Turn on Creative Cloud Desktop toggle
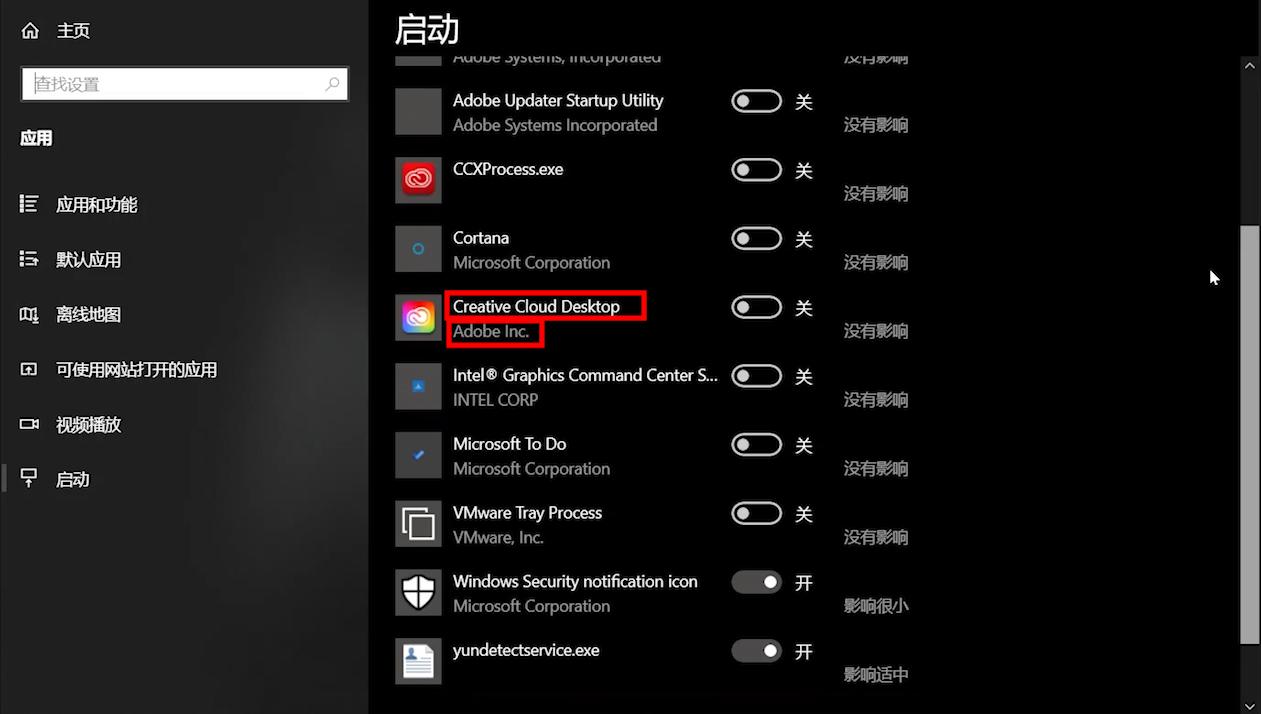This screenshot has width=1261, height=714. click(x=756, y=307)
